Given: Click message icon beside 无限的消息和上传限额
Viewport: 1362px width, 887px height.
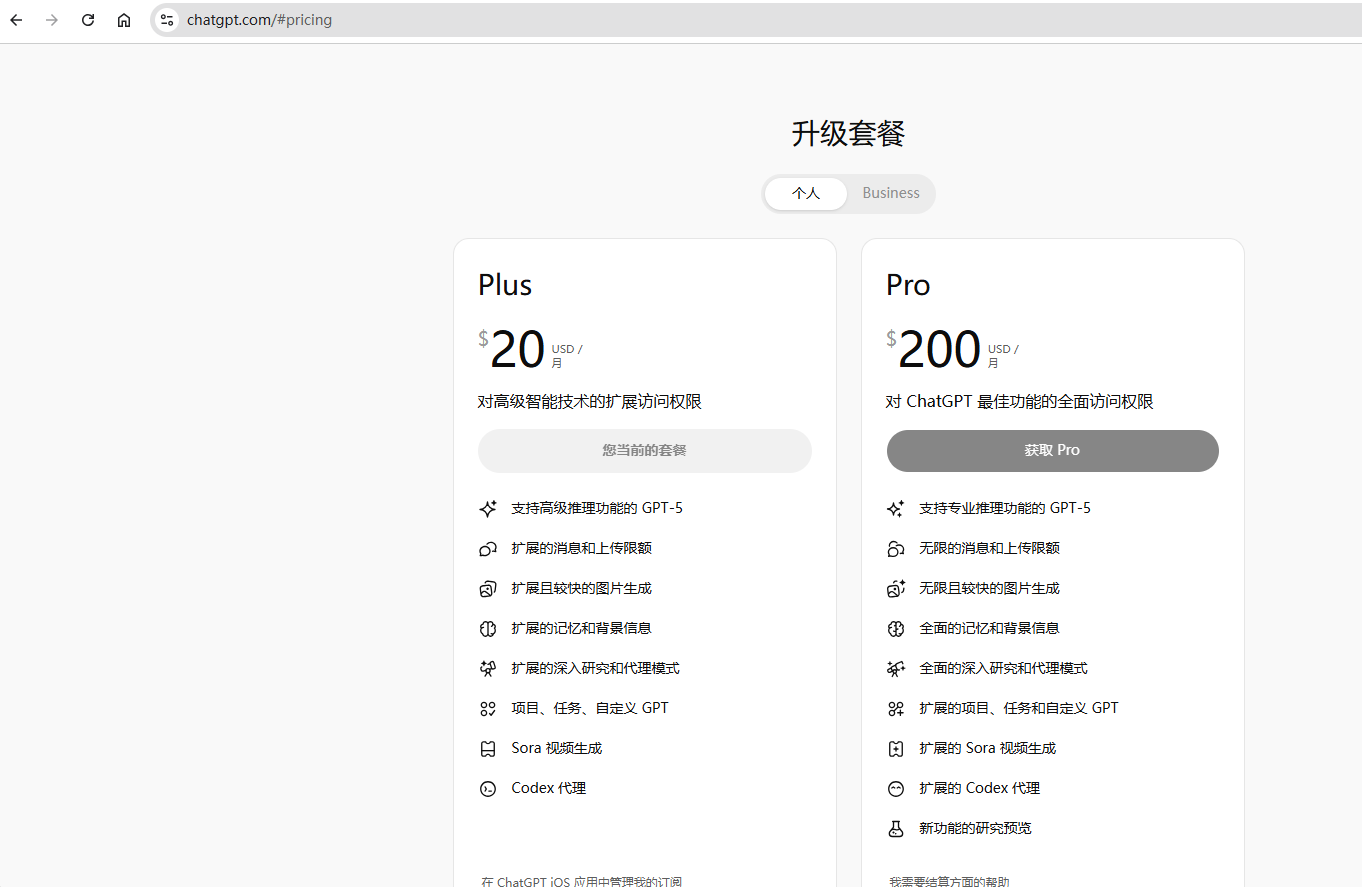Looking at the screenshot, I should tap(896, 549).
